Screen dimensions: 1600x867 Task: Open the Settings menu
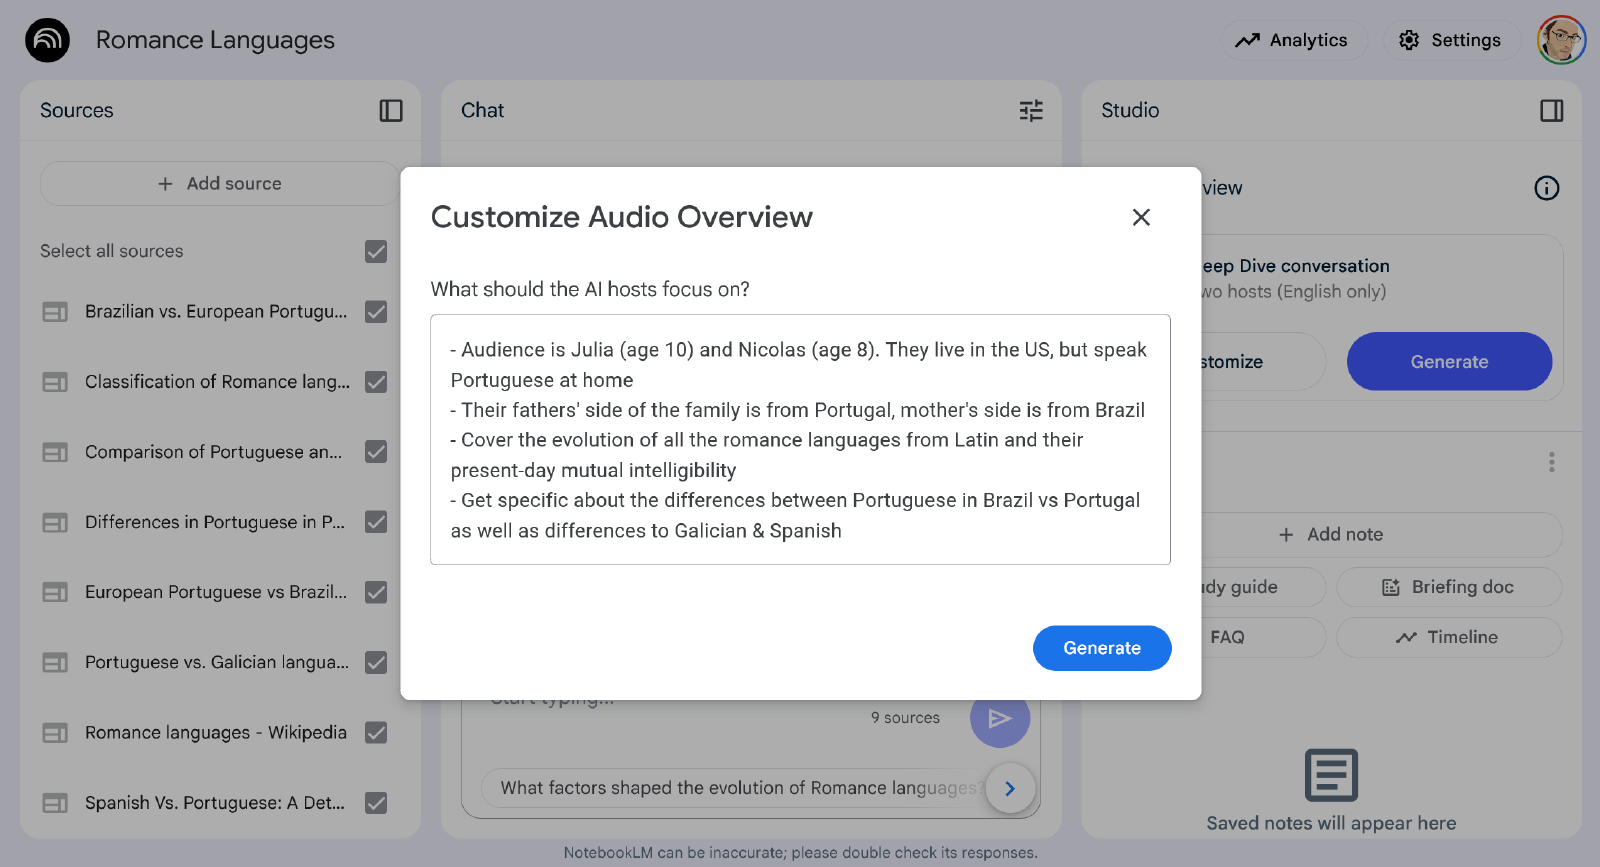coord(1450,40)
